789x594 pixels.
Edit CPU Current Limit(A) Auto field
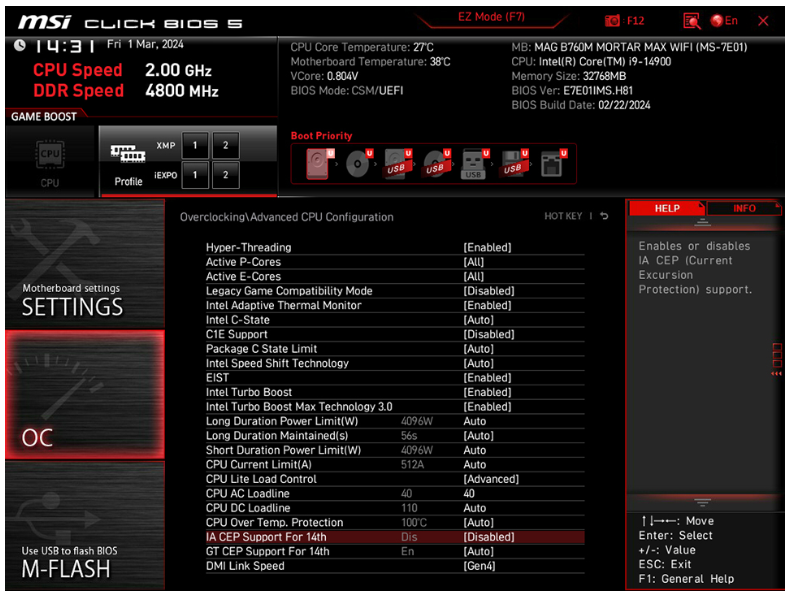click(475, 465)
